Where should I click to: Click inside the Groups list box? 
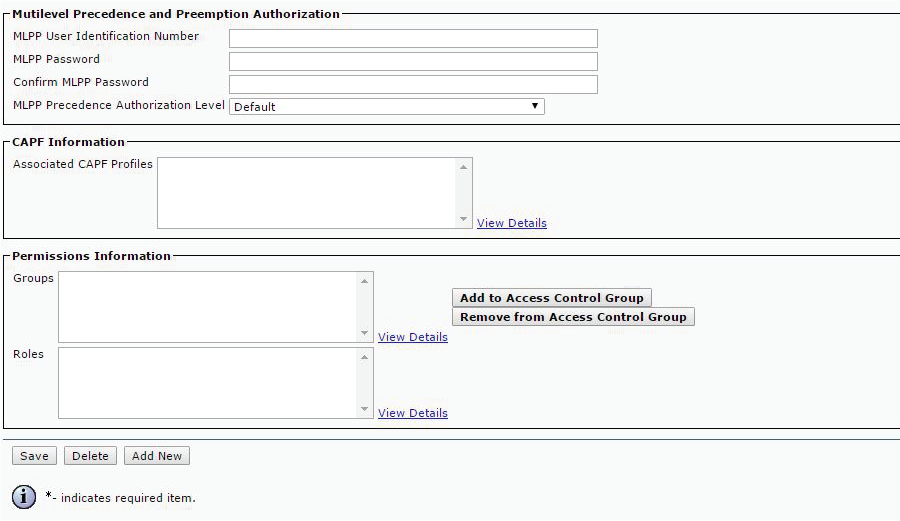(208, 307)
